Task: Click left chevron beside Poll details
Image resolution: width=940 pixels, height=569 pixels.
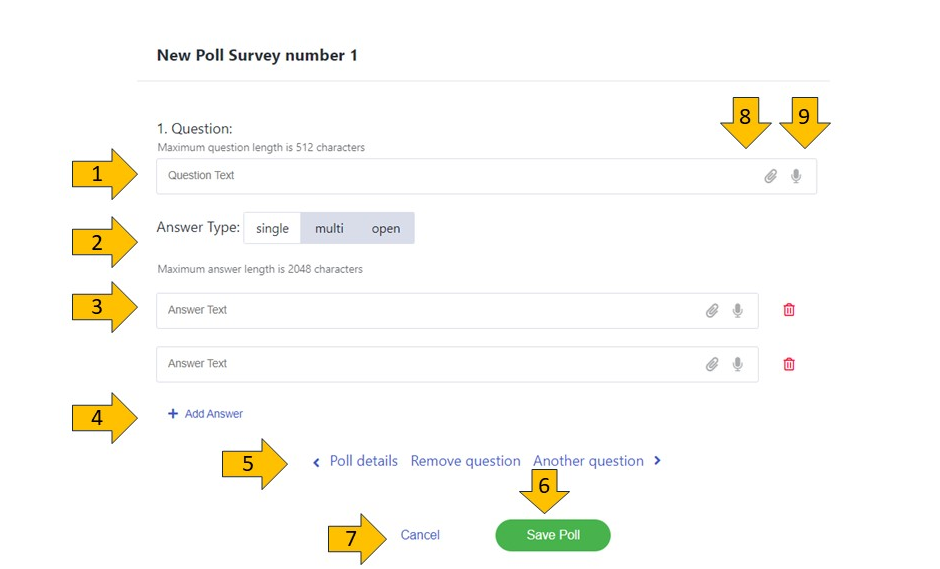Action: pyautogui.click(x=316, y=462)
